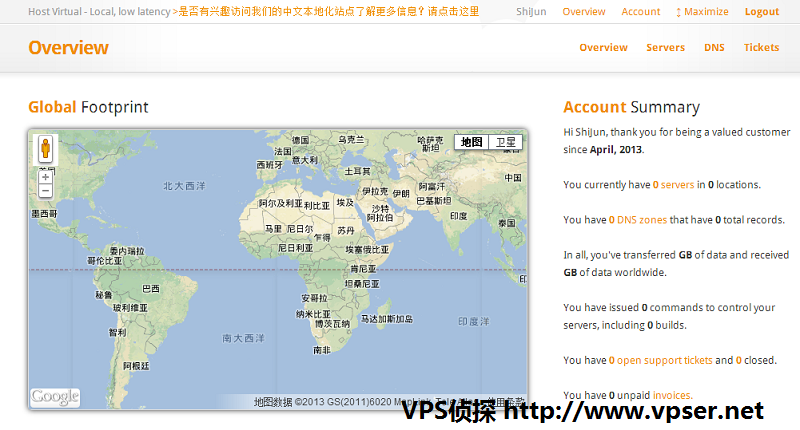Image resolution: width=800 pixels, height=430 pixels.
Task: Switch map to 卫星 satellite view
Action: coord(506,142)
